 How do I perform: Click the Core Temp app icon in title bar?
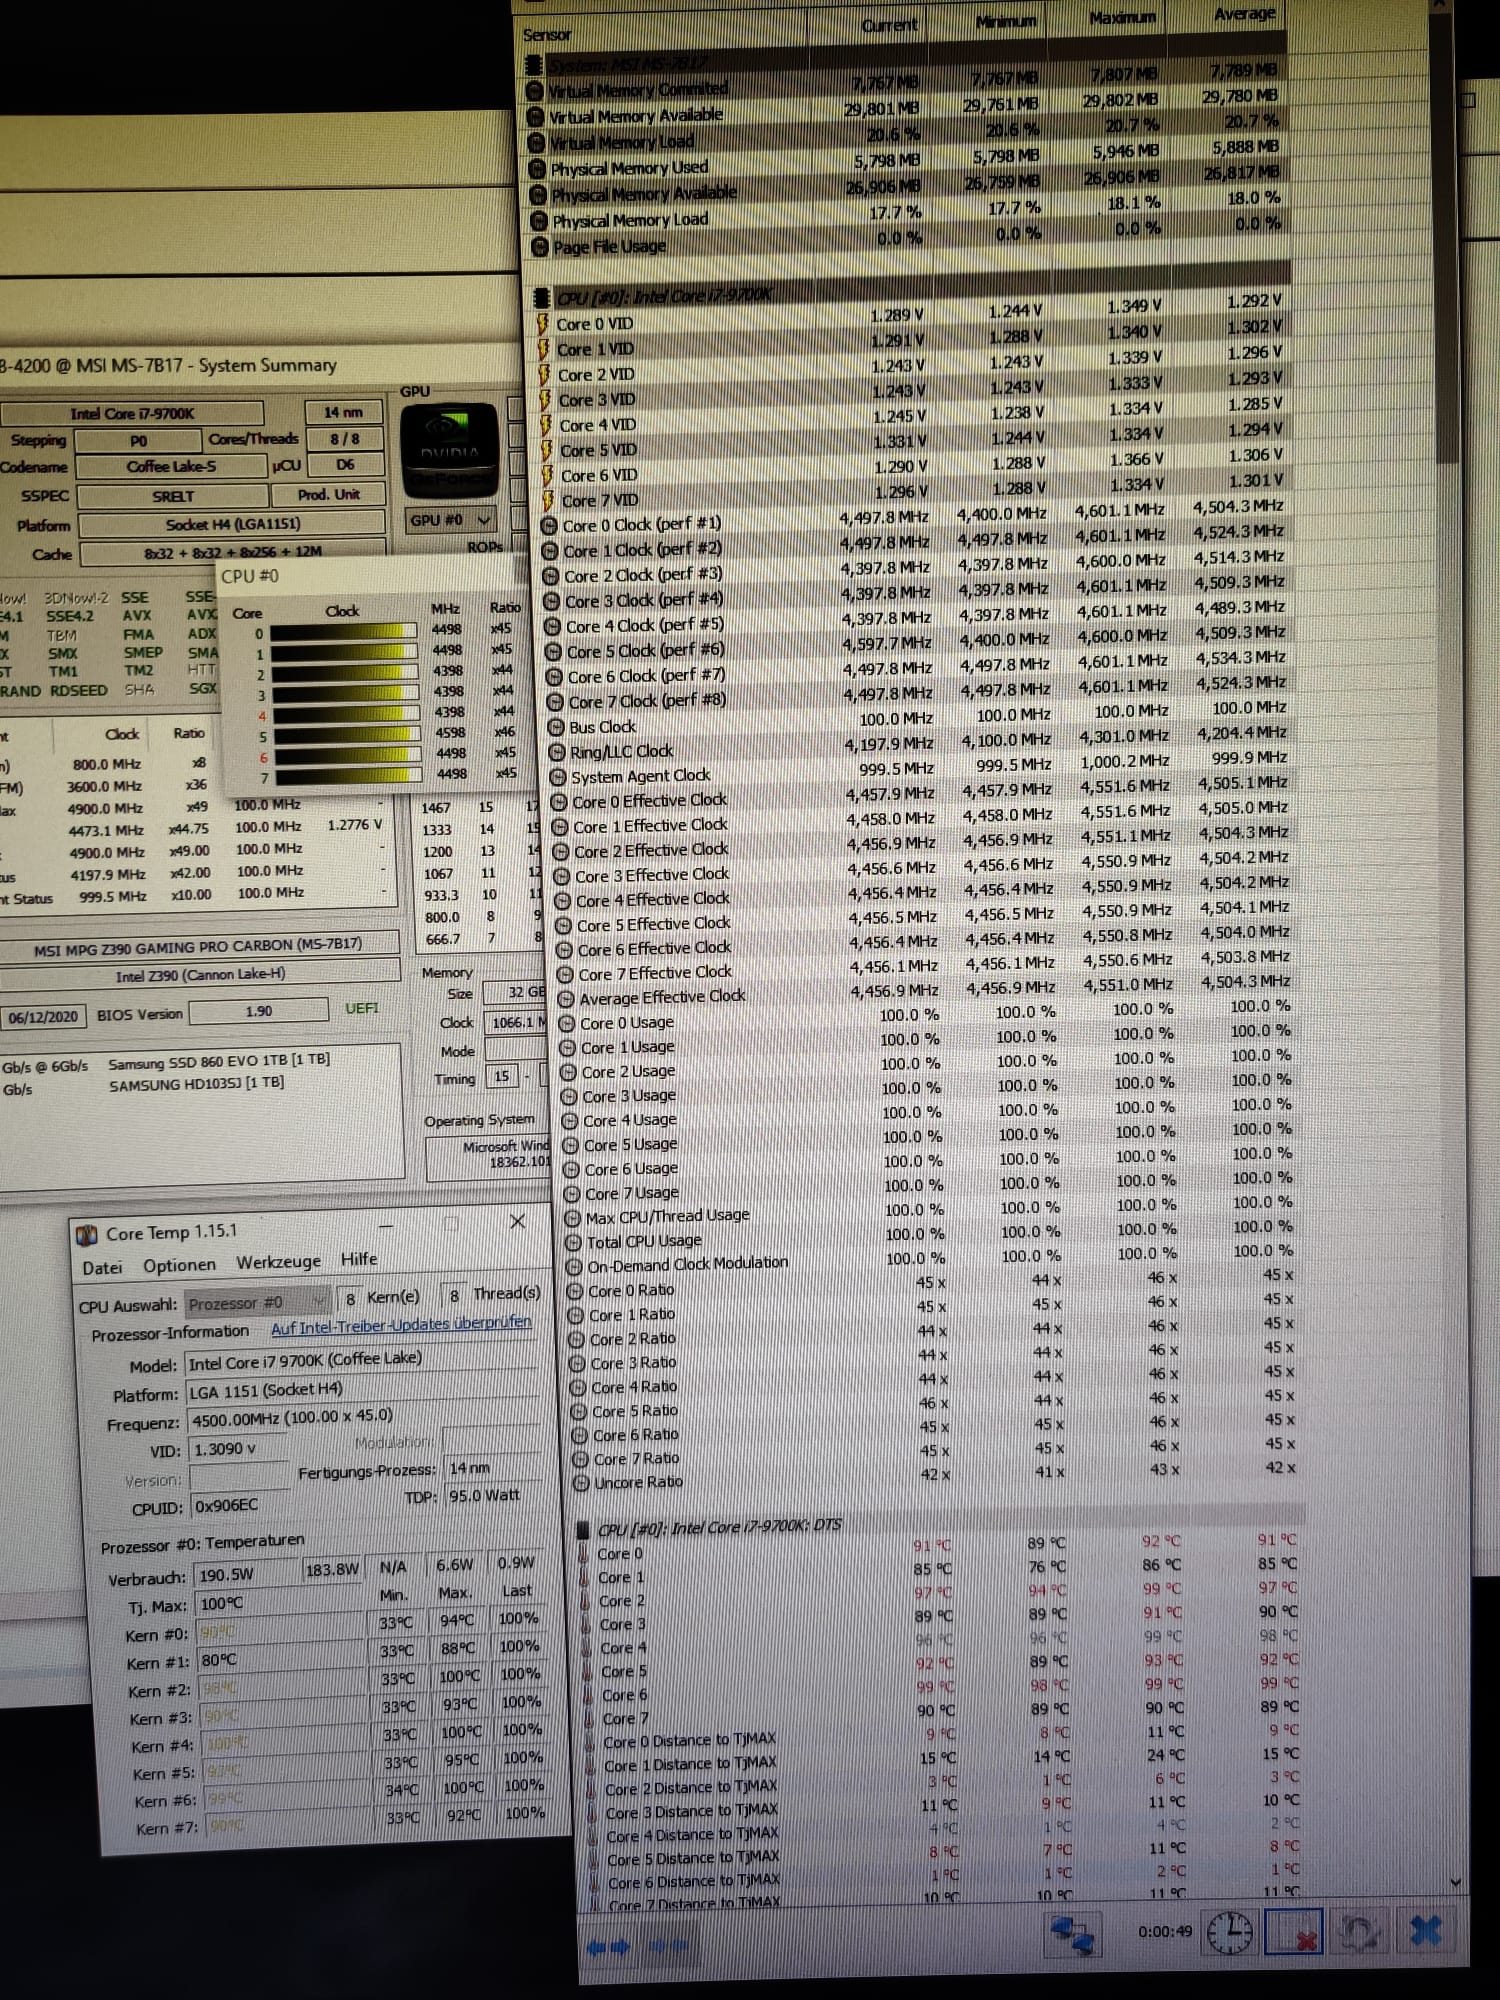point(88,1236)
